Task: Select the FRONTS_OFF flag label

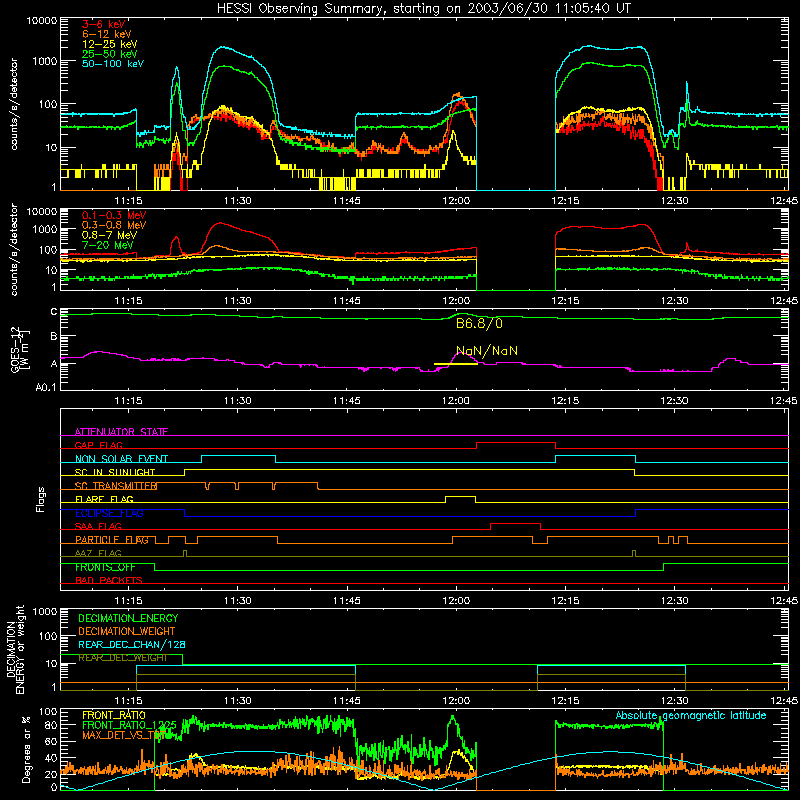Action: point(105,567)
